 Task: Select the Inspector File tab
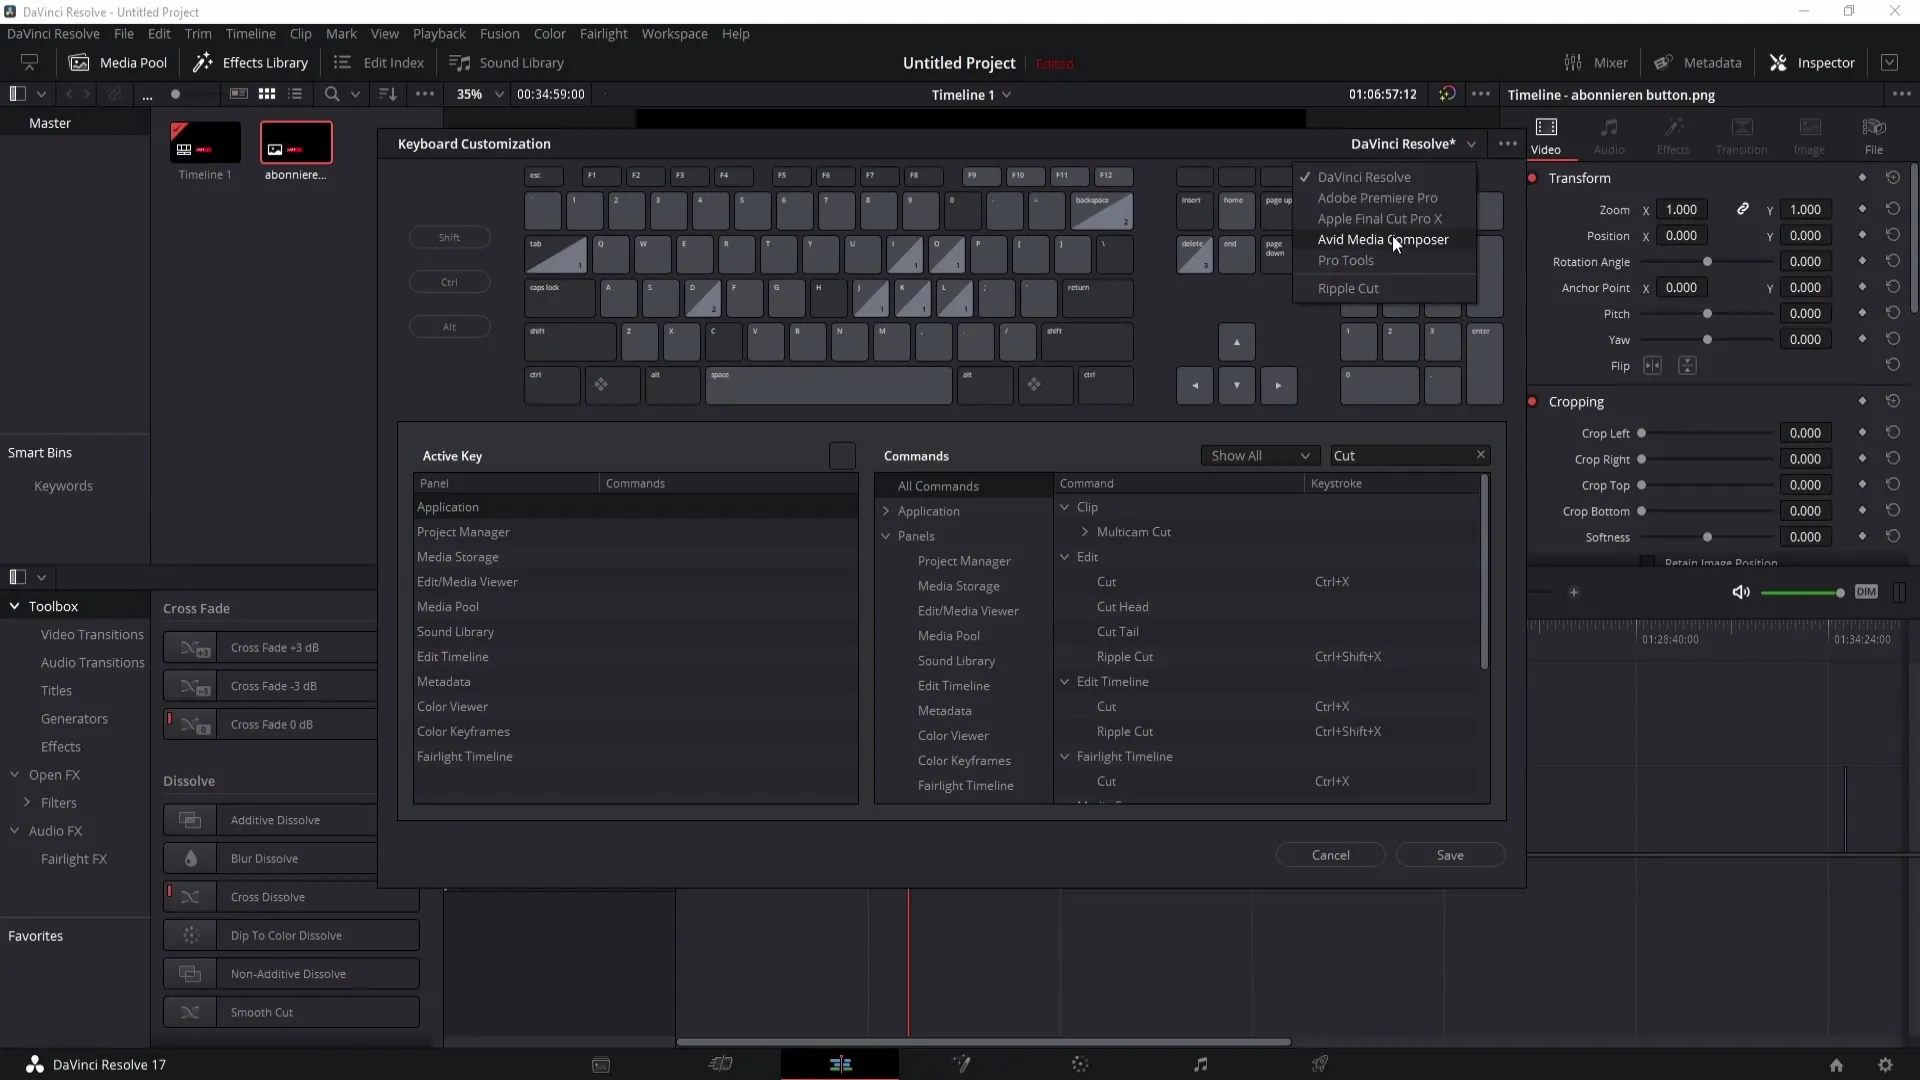click(x=1874, y=136)
